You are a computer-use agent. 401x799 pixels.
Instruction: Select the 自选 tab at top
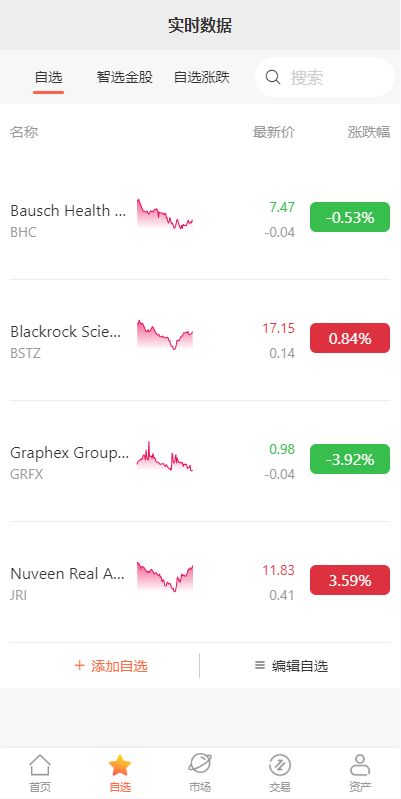click(48, 77)
